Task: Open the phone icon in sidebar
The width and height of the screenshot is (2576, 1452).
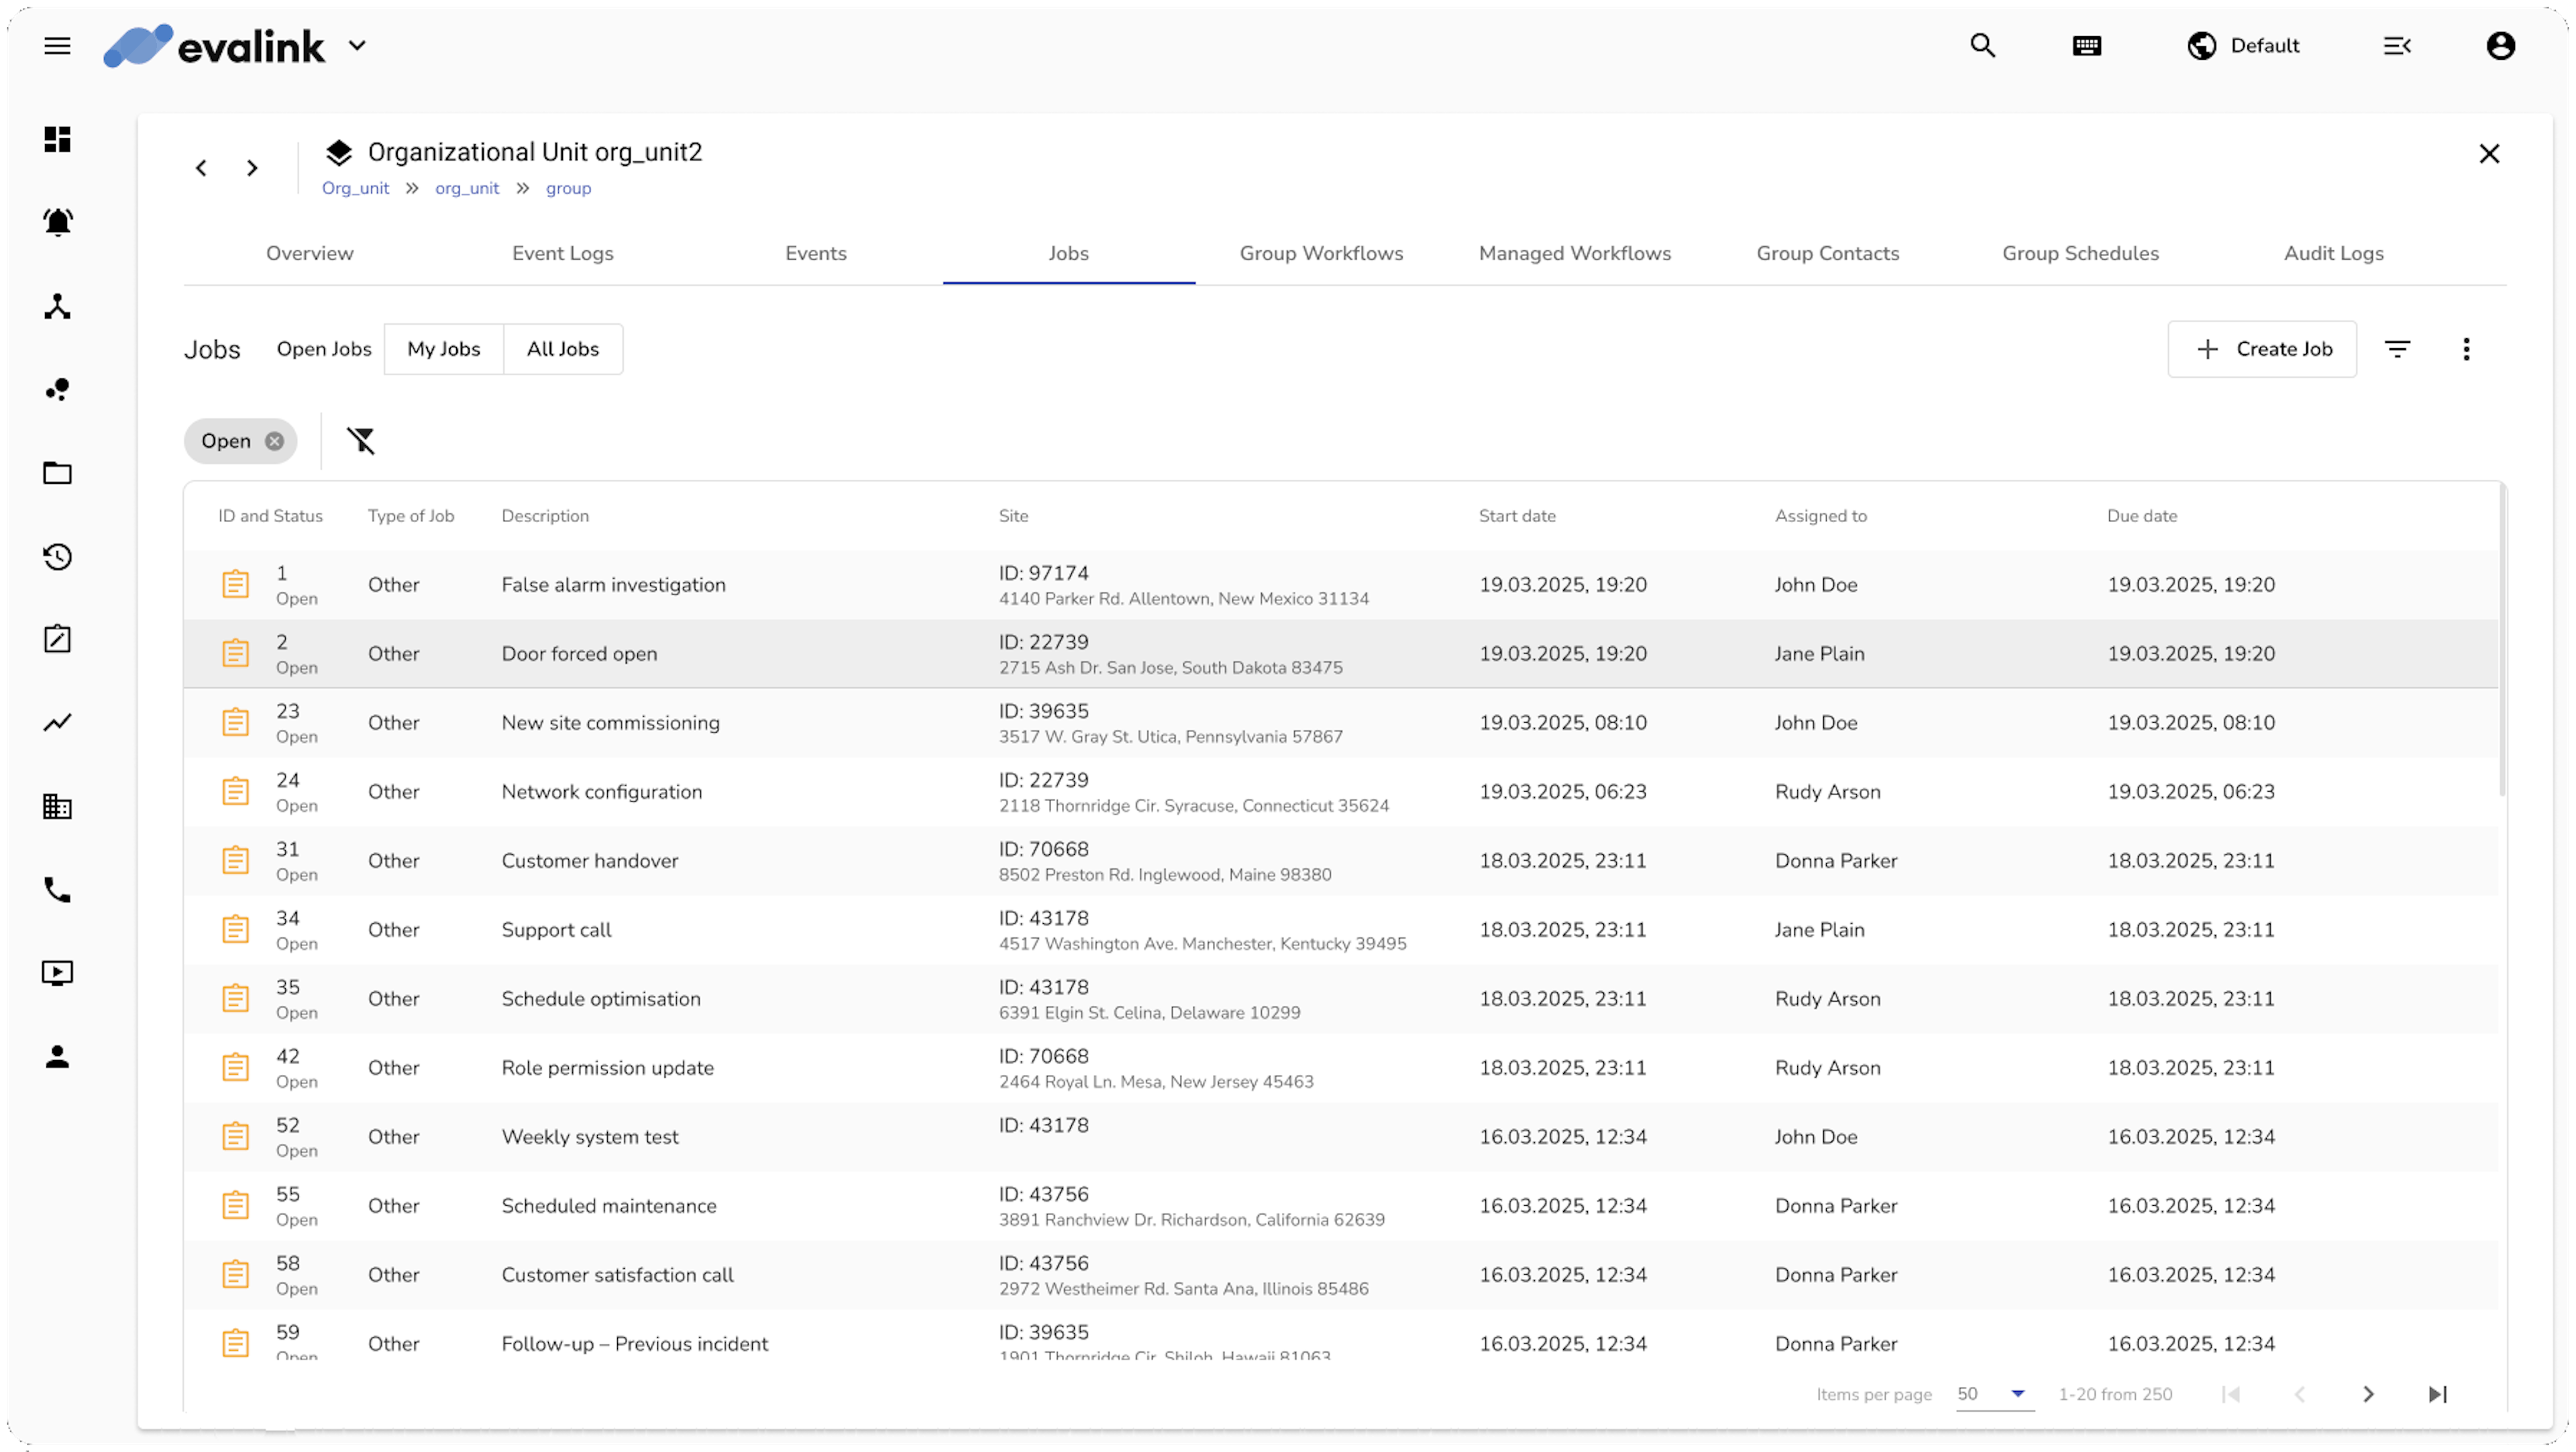Action: coord(58,890)
